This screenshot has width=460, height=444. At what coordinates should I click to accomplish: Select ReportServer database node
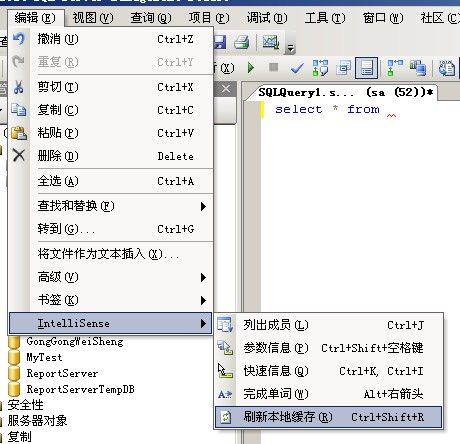pos(62,373)
